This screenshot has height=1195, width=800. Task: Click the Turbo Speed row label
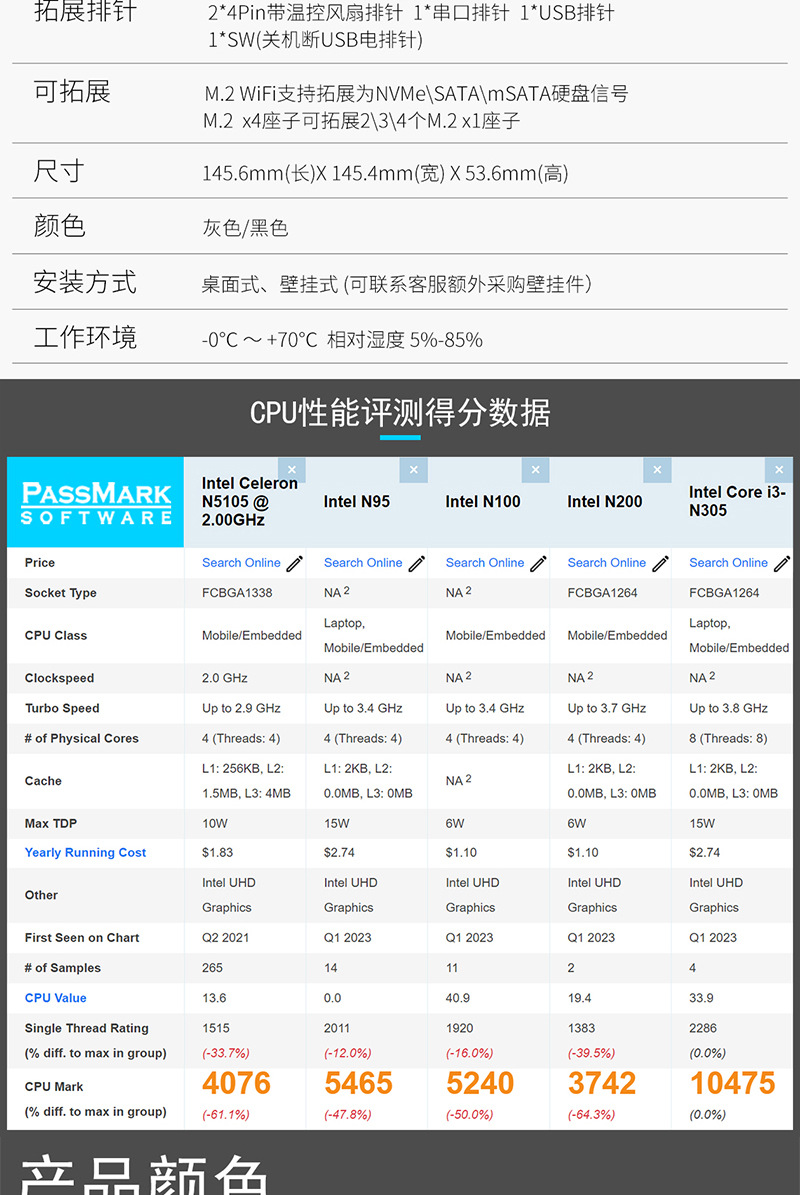pyautogui.click(x=62, y=708)
